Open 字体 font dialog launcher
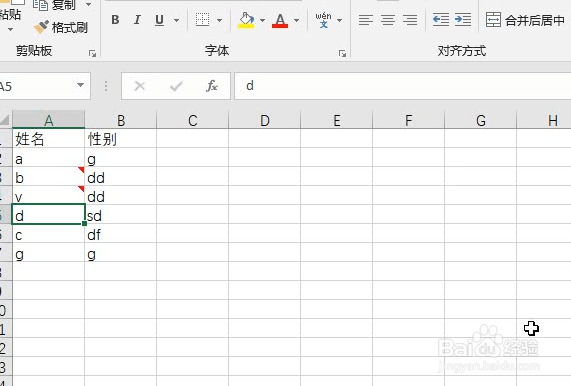Viewport: 571px width, 386px height. [x=342, y=54]
